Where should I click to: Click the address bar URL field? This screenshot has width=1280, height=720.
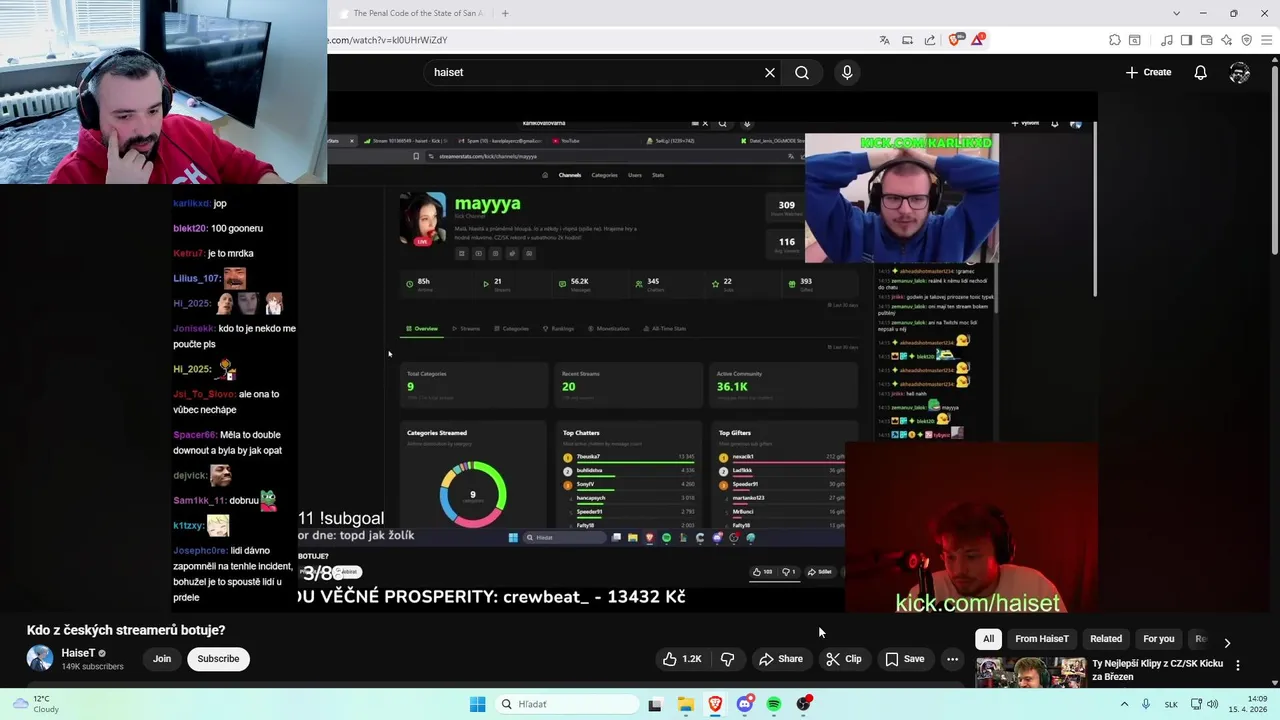(x=600, y=40)
